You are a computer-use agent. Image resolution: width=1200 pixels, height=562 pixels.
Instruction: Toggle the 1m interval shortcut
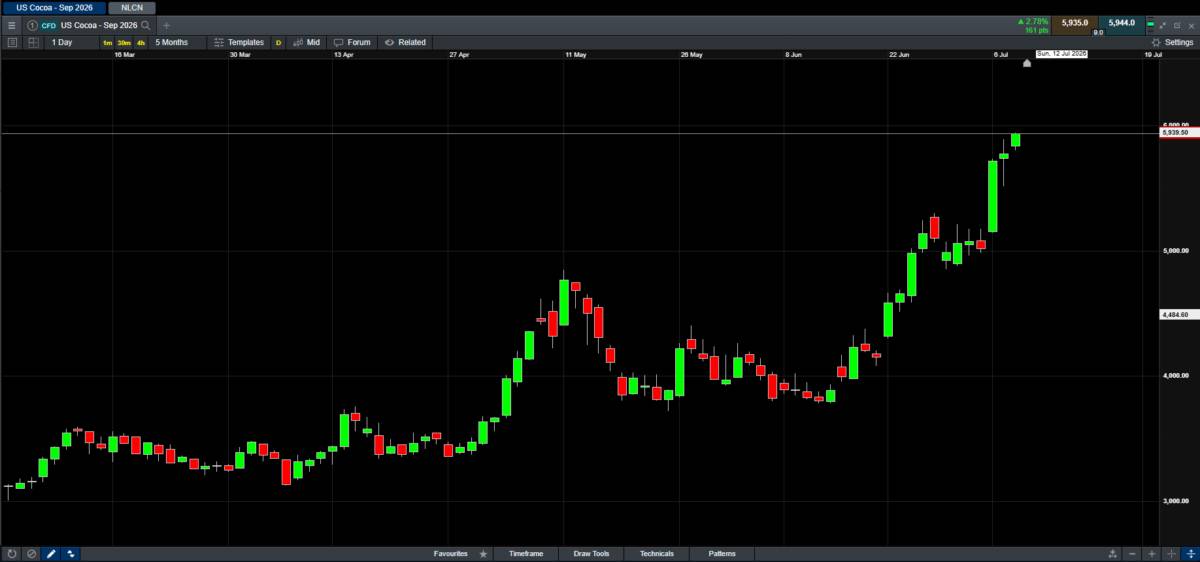[x=108, y=43]
